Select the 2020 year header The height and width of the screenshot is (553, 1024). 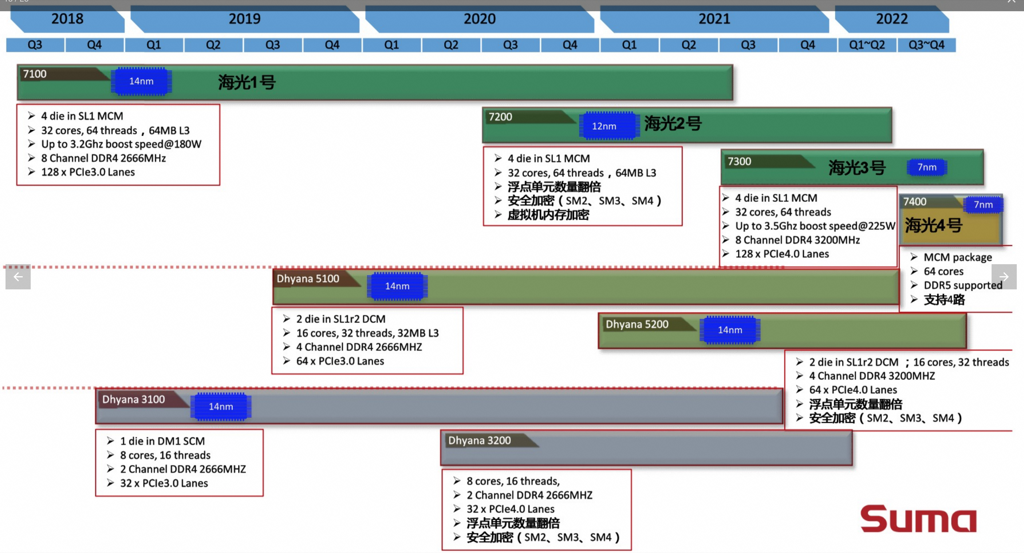tap(479, 19)
